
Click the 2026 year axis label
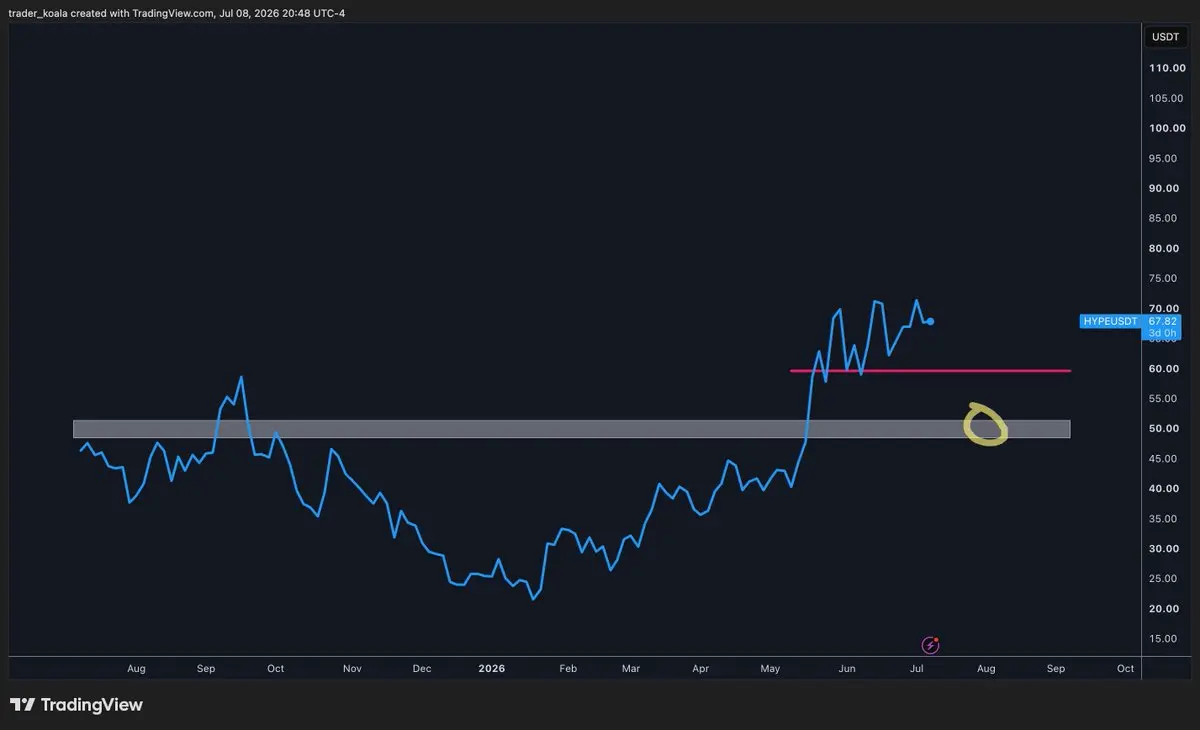tap(491, 668)
